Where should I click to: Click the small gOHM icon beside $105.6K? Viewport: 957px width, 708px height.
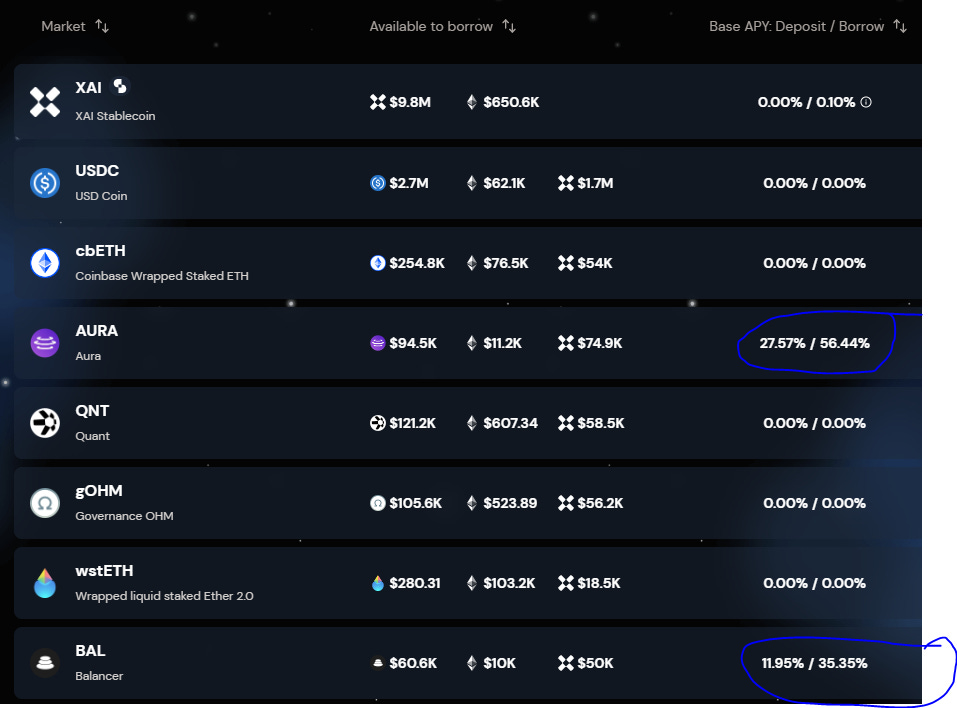pos(378,503)
